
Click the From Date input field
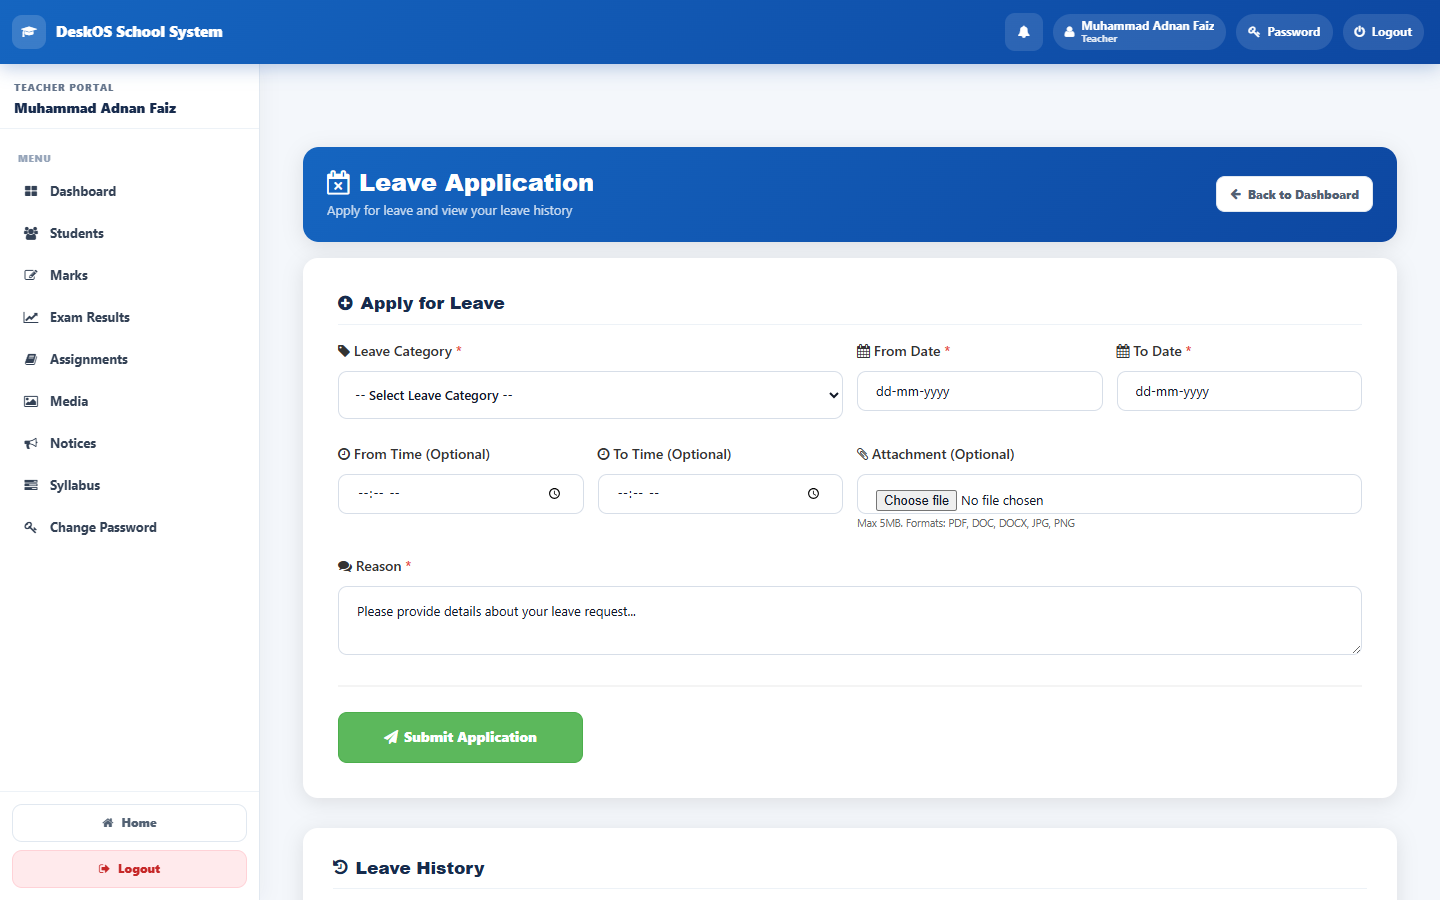979,391
